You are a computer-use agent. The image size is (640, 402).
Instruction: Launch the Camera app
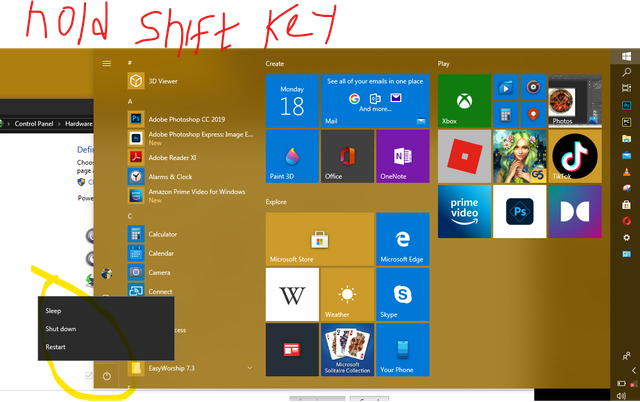191,273
